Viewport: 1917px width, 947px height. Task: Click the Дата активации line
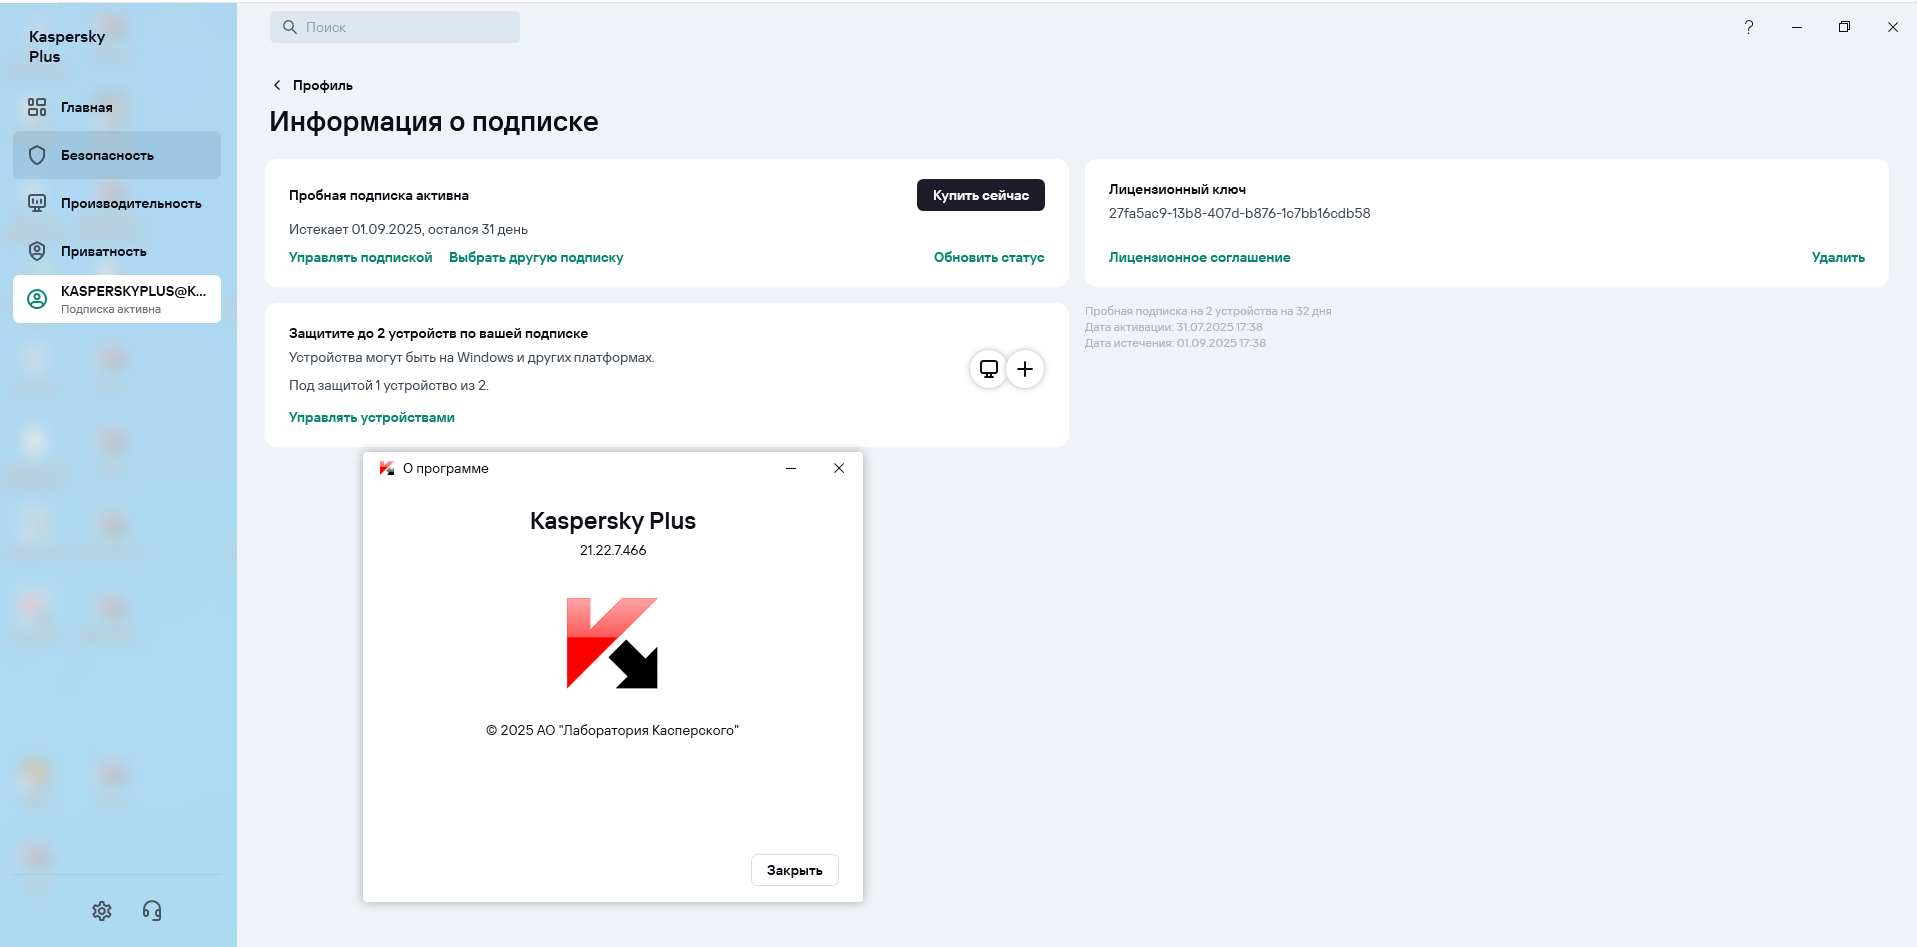click(x=1174, y=327)
